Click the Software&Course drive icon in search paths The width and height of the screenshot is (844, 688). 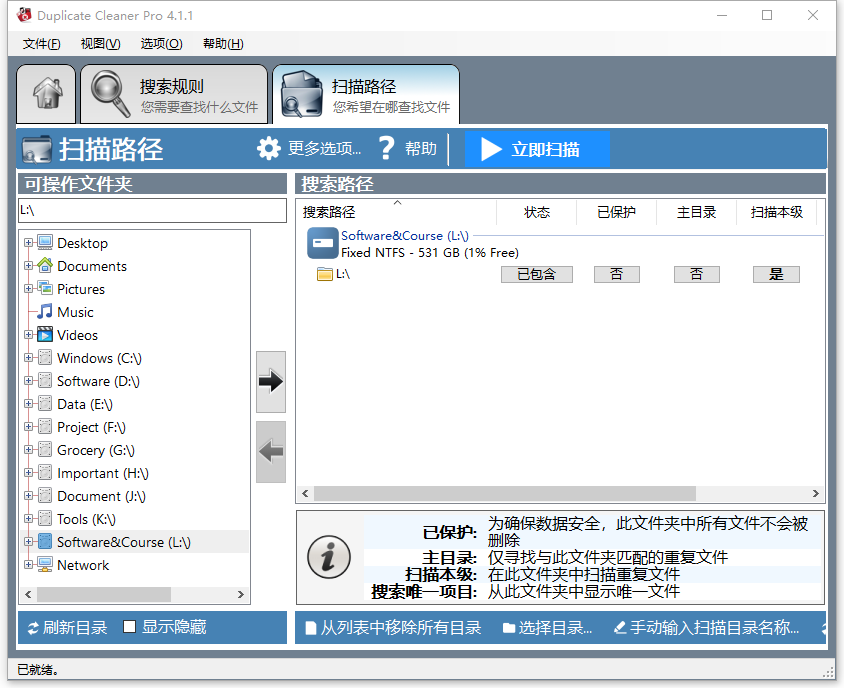pyautogui.click(x=322, y=243)
